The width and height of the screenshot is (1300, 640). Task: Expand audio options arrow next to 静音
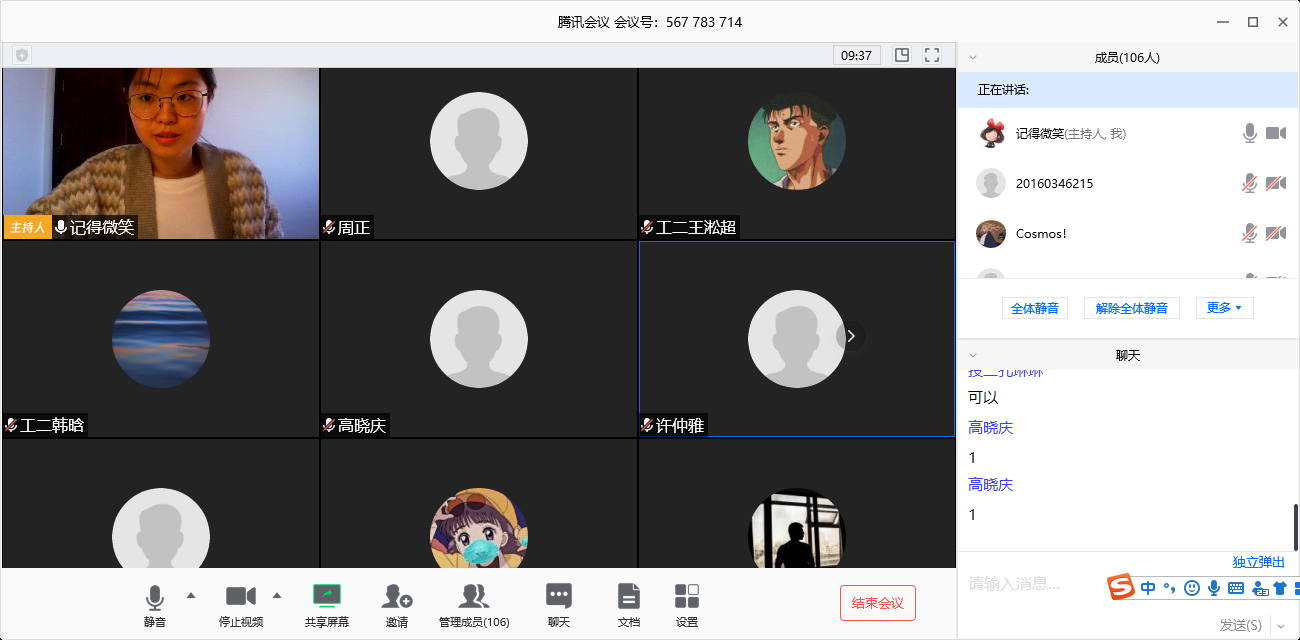click(x=191, y=596)
